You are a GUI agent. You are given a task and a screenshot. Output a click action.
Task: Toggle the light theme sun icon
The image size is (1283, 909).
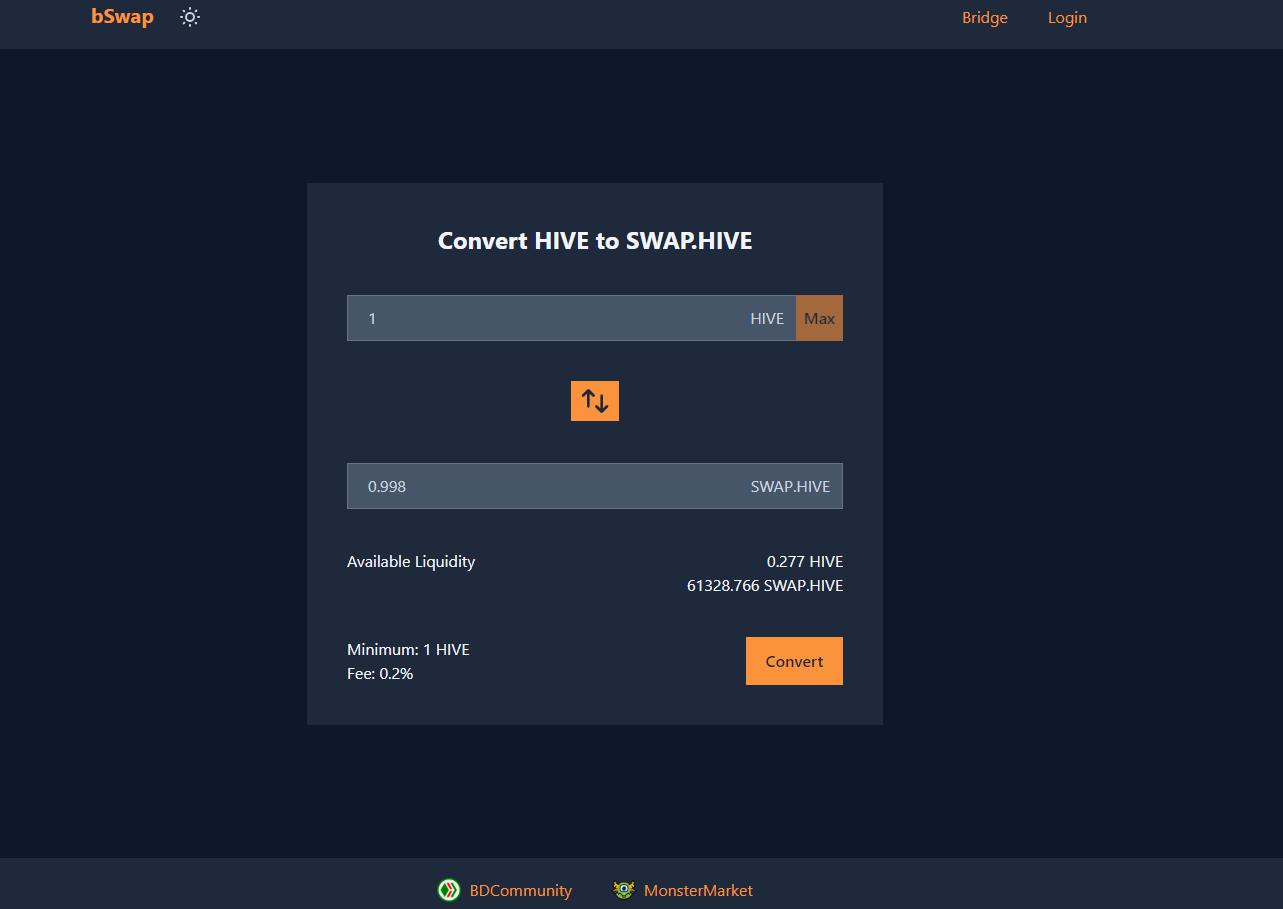click(x=190, y=17)
